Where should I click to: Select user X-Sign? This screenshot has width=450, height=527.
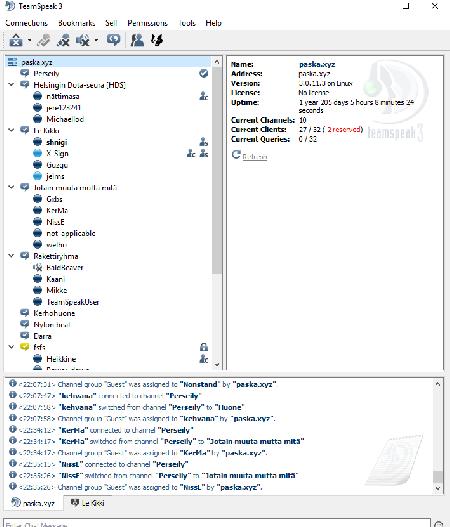coord(57,154)
